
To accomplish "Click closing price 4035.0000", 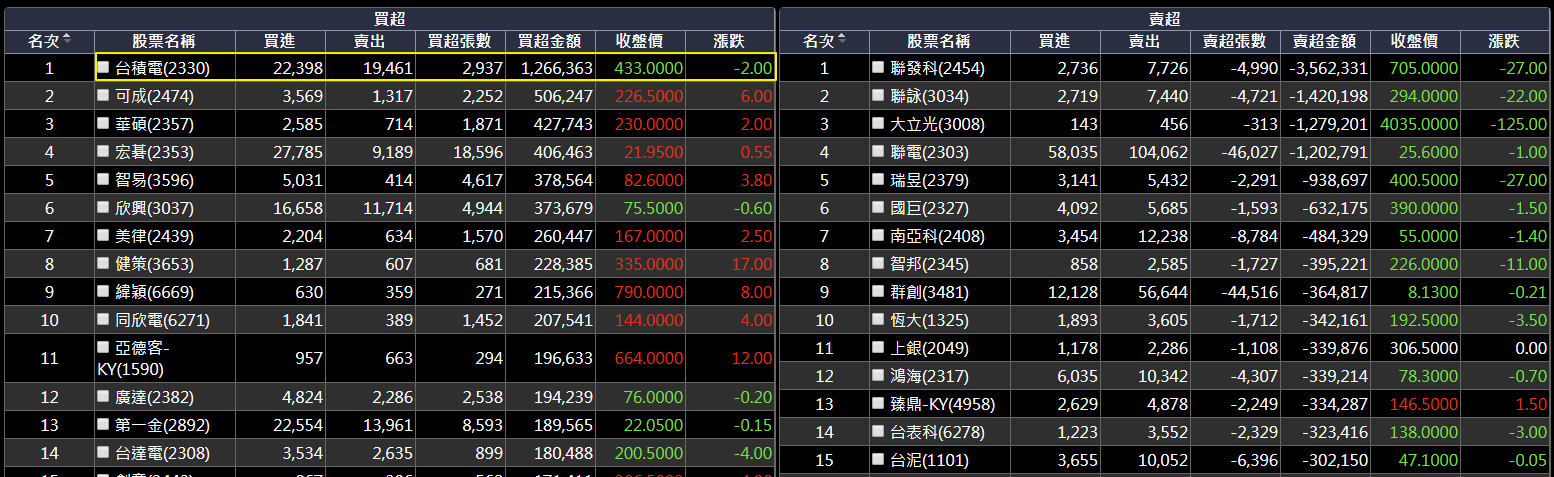I will pyautogui.click(x=1419, y=124).
